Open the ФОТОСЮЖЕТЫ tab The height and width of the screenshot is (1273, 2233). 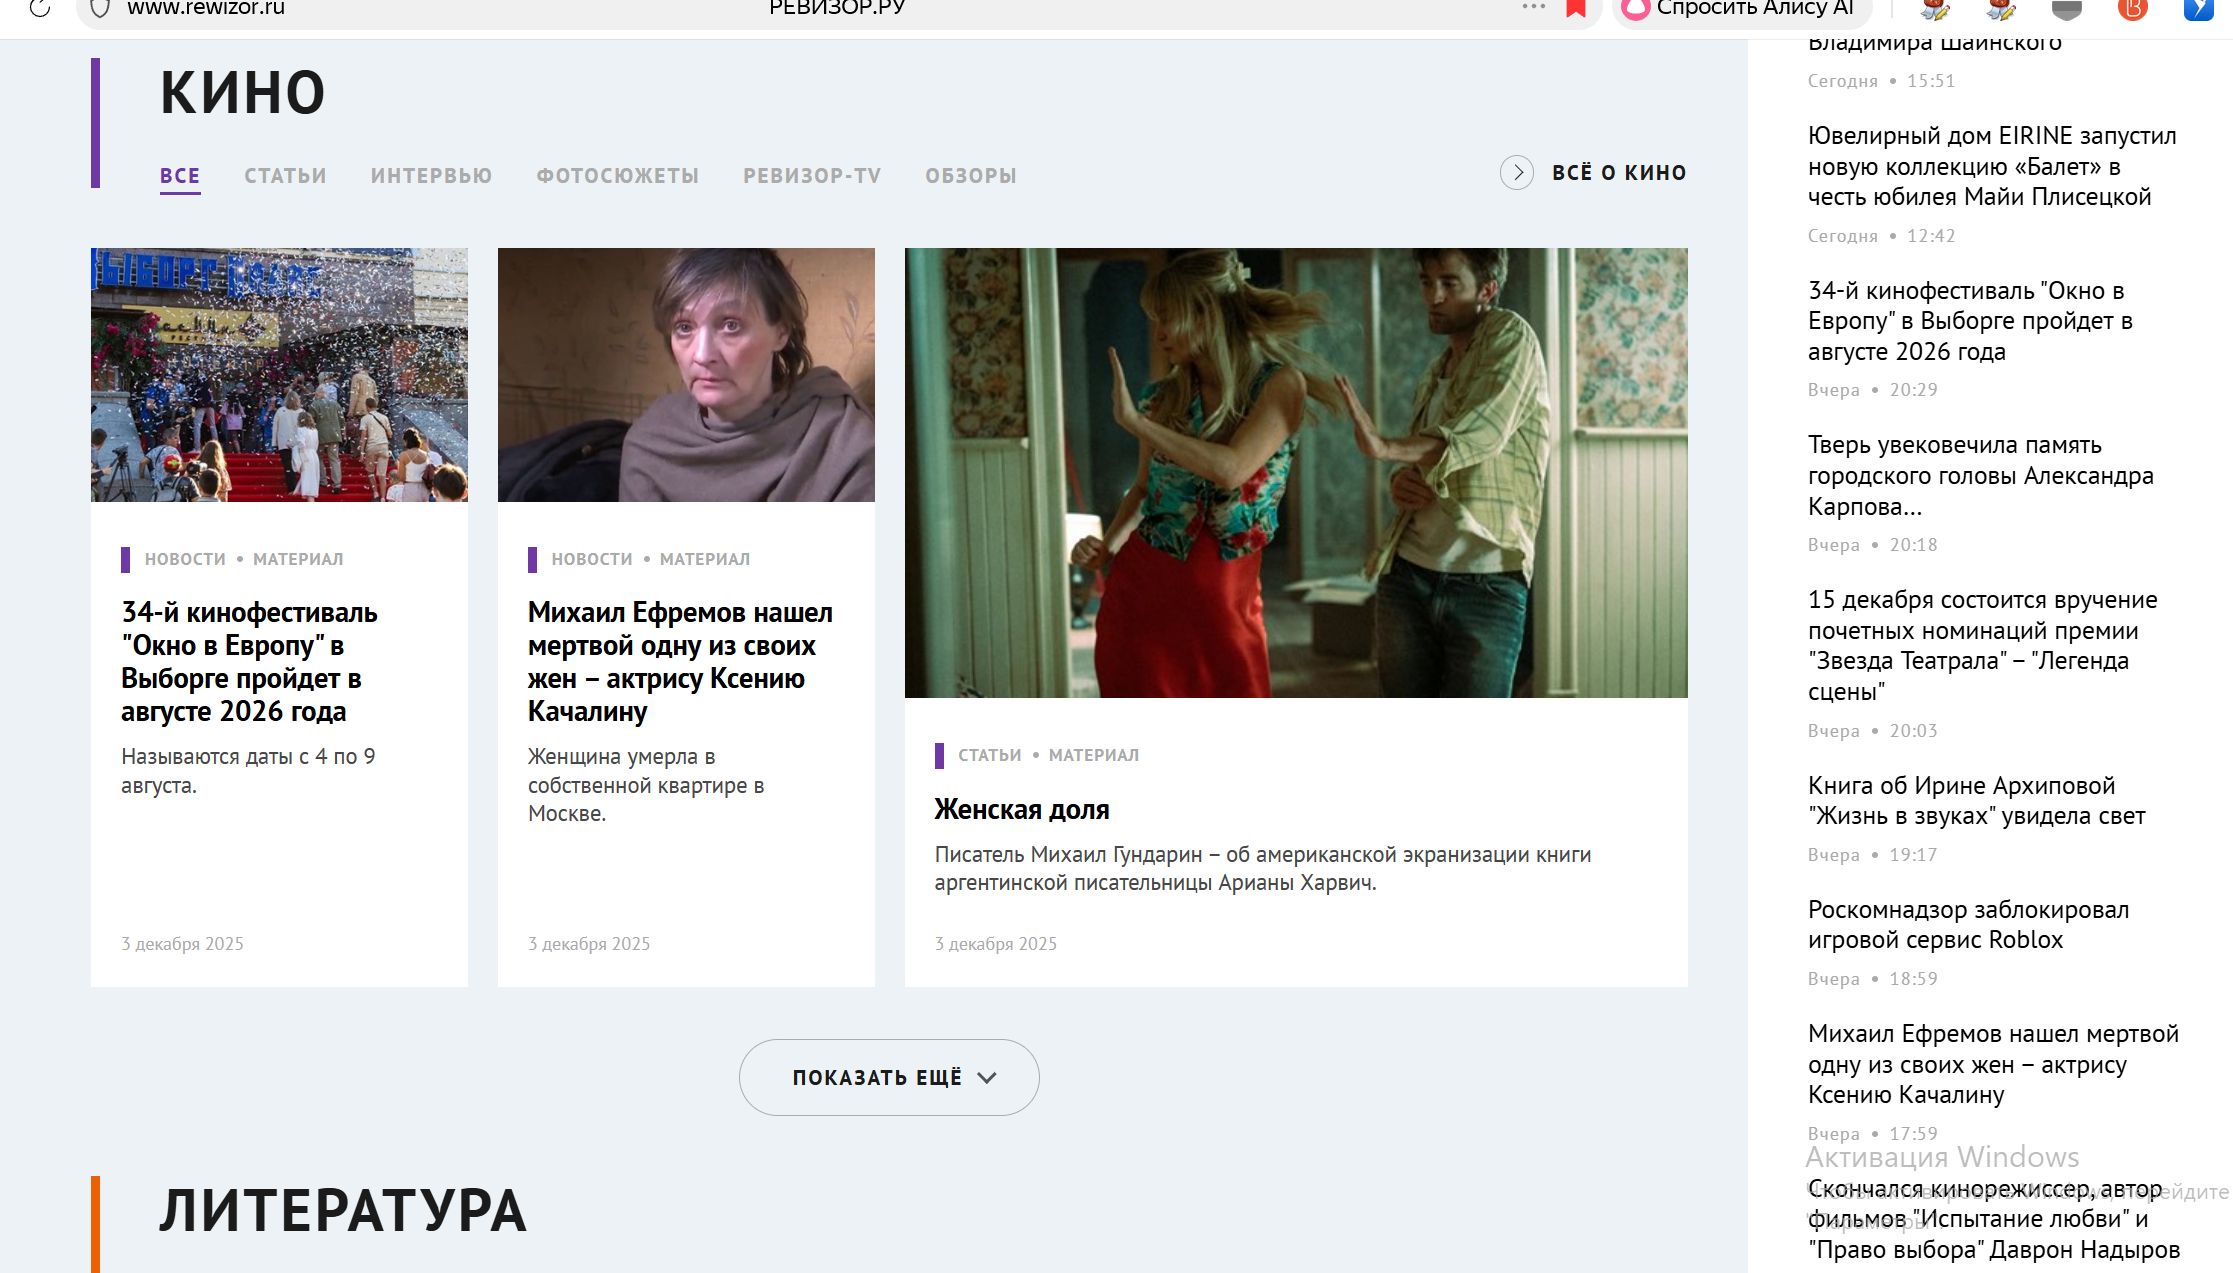pos(617,175)
